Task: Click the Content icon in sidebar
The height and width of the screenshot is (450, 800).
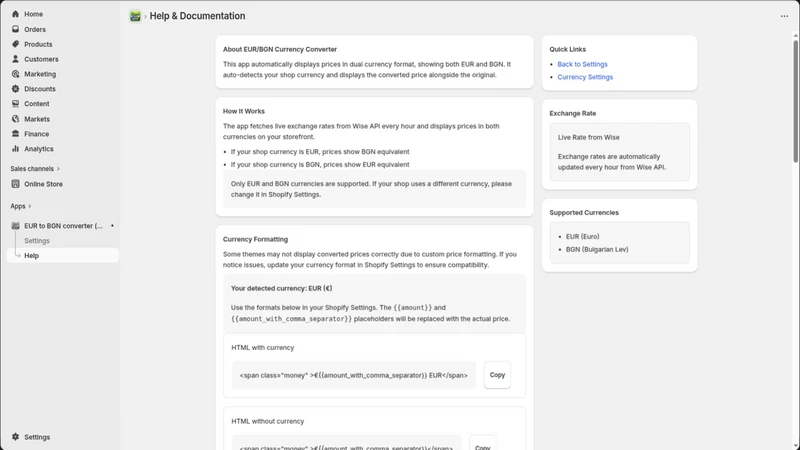Action: tap(15, 104)
